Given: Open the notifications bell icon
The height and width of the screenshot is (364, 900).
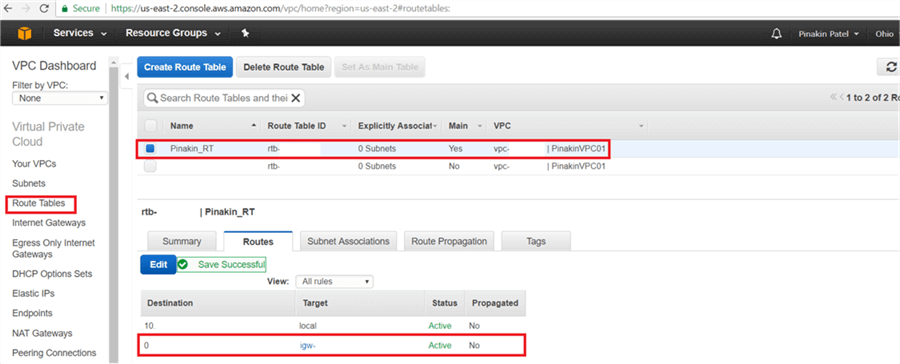Looking at the screenshot, I should click(x=777, y=34).
